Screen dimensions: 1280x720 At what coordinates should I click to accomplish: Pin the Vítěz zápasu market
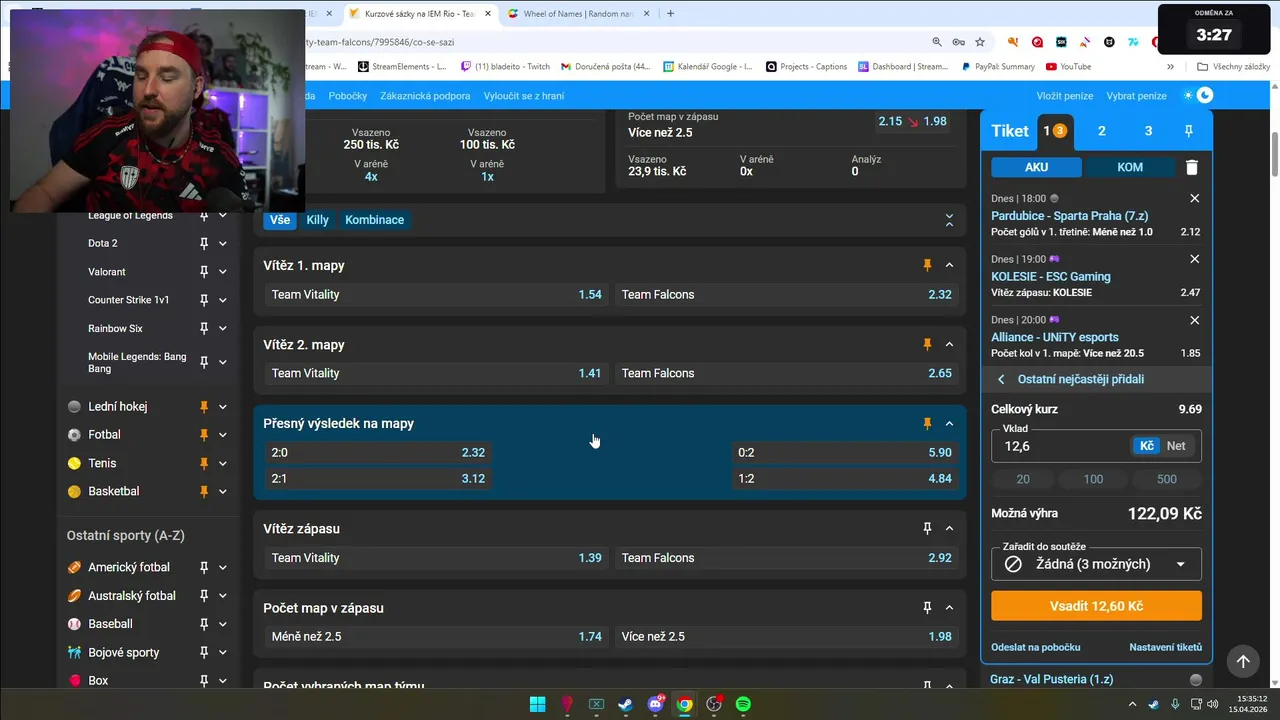pyautogui.click(x=927, y=528)
